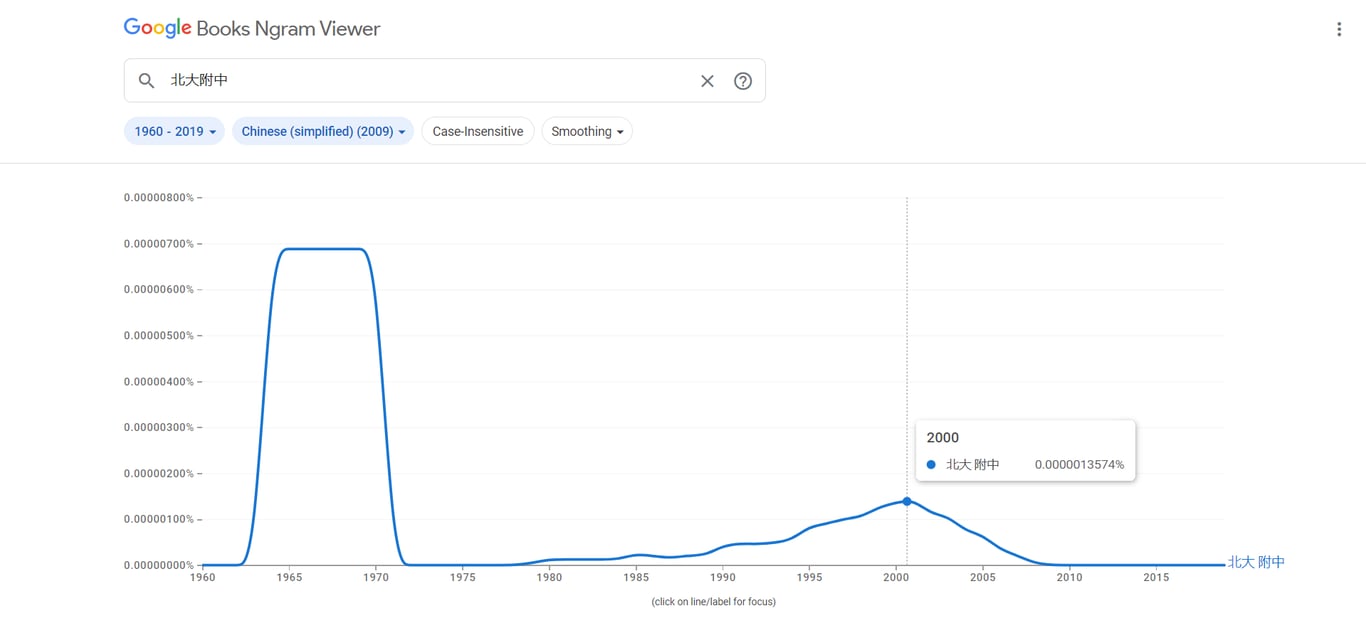Toggle the Case-Insensitive option
Screen dimensions: 1366x628
[x=478, y=131]
